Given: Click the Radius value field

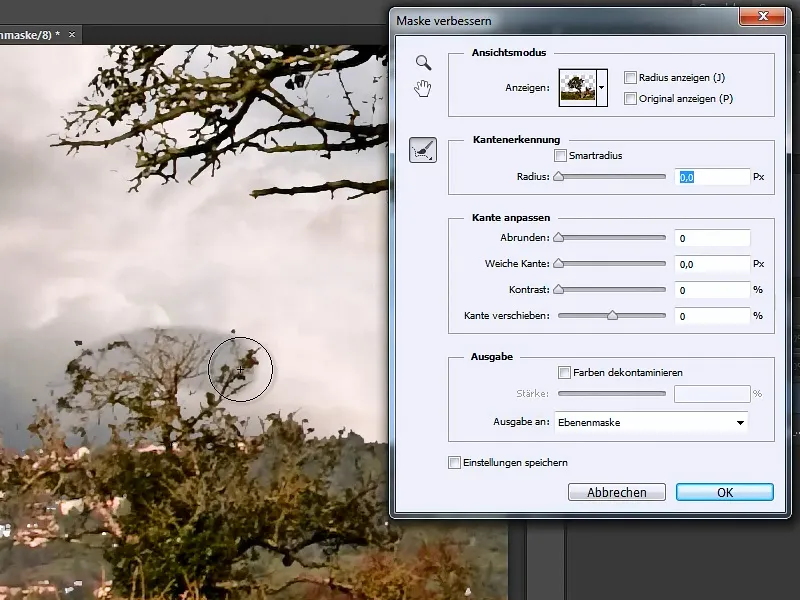Looking at the screenshot, I should [x=712, y=177].
